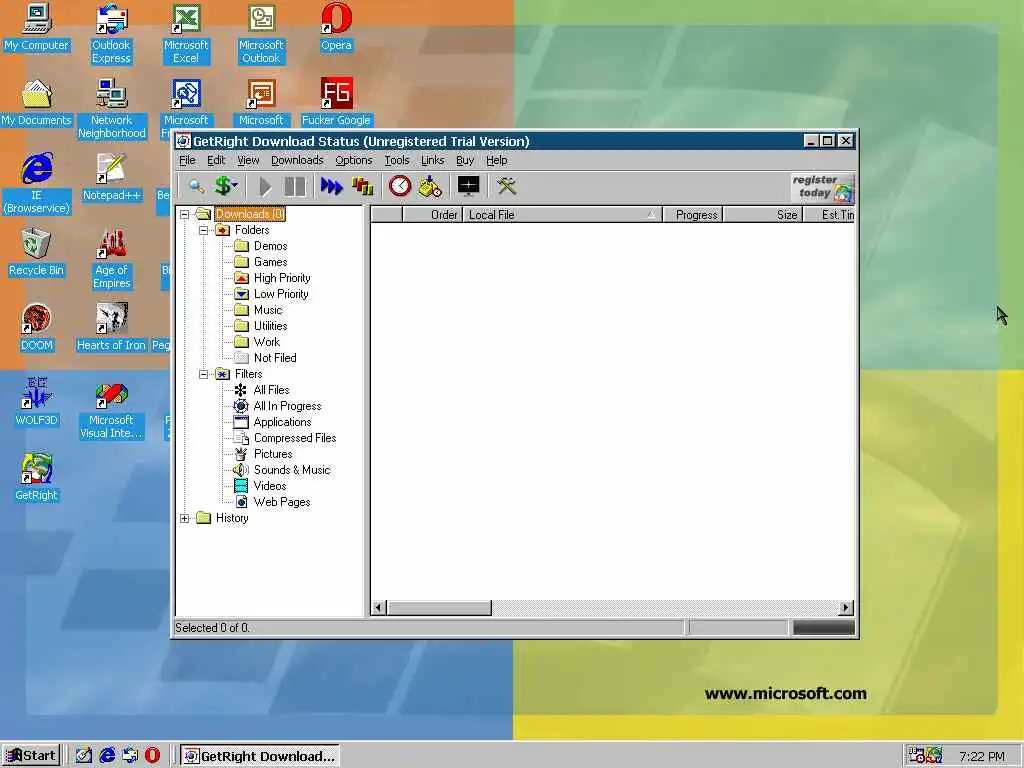The width and height of the screenshot is (1024, 768).
Task: Sort by the Local File column header
Action: pyautogui.click(x=562, y=215)
